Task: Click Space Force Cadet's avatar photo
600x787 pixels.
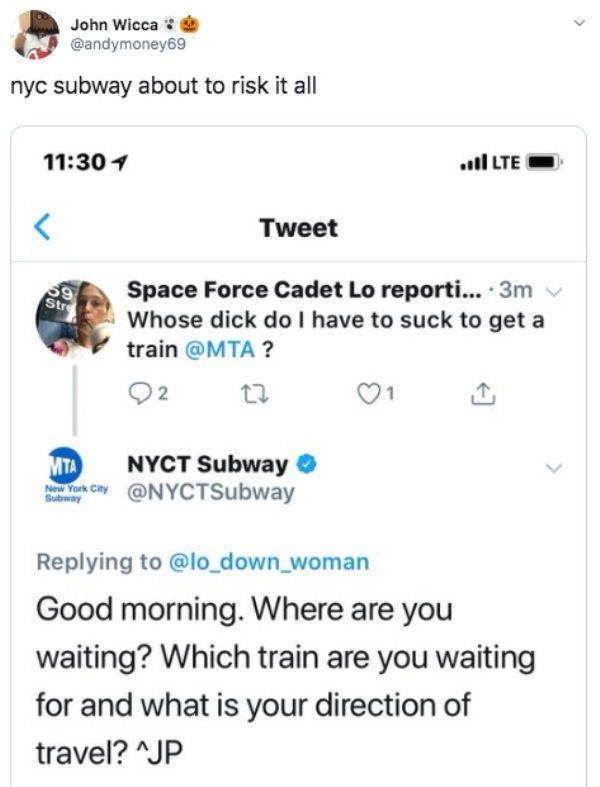Action: coord(75,317)
